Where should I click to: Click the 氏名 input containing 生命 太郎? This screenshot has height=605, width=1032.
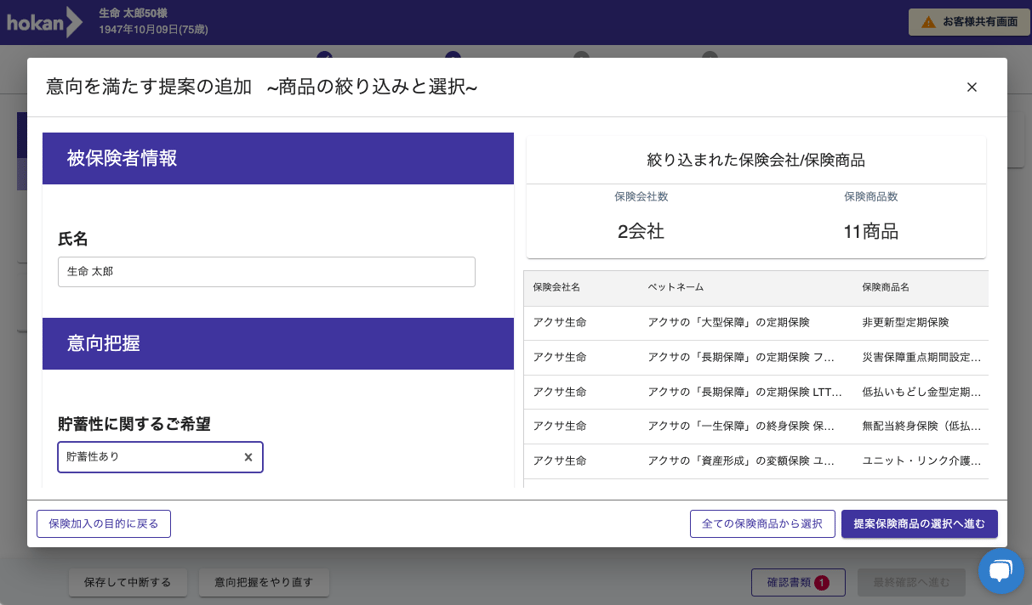[266, 271]
